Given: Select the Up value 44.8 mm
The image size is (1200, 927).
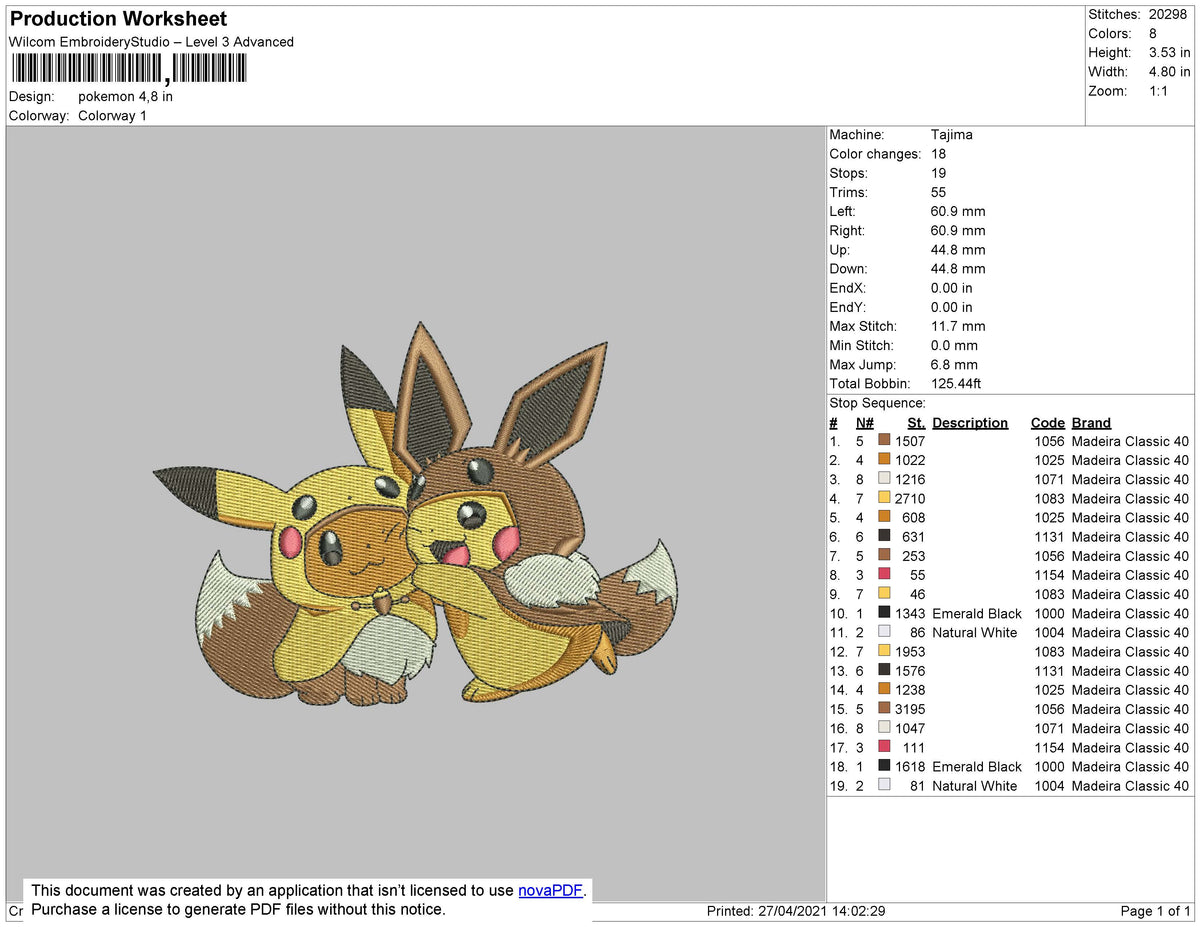Looking at the screenshot, I should (x=957, y=250).
